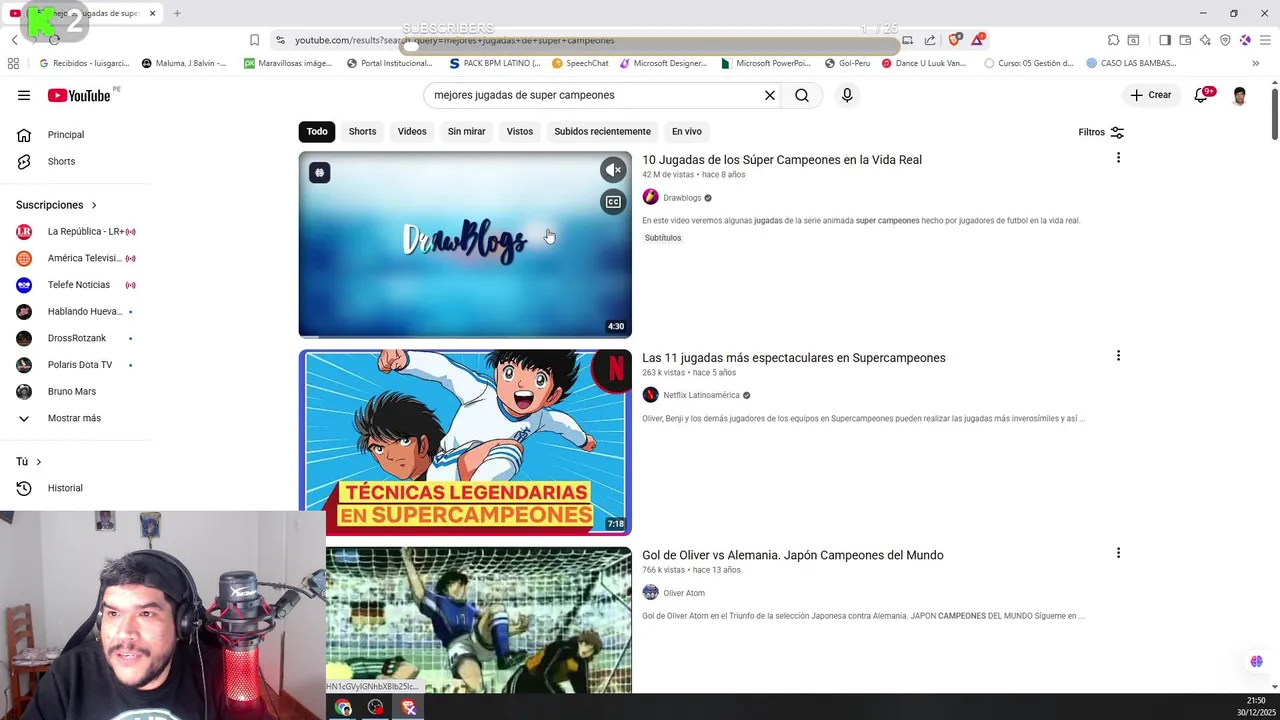Open the Gol-Peru bookmark
Viewport: 1280px width, 720px height.
click(847, 63)
